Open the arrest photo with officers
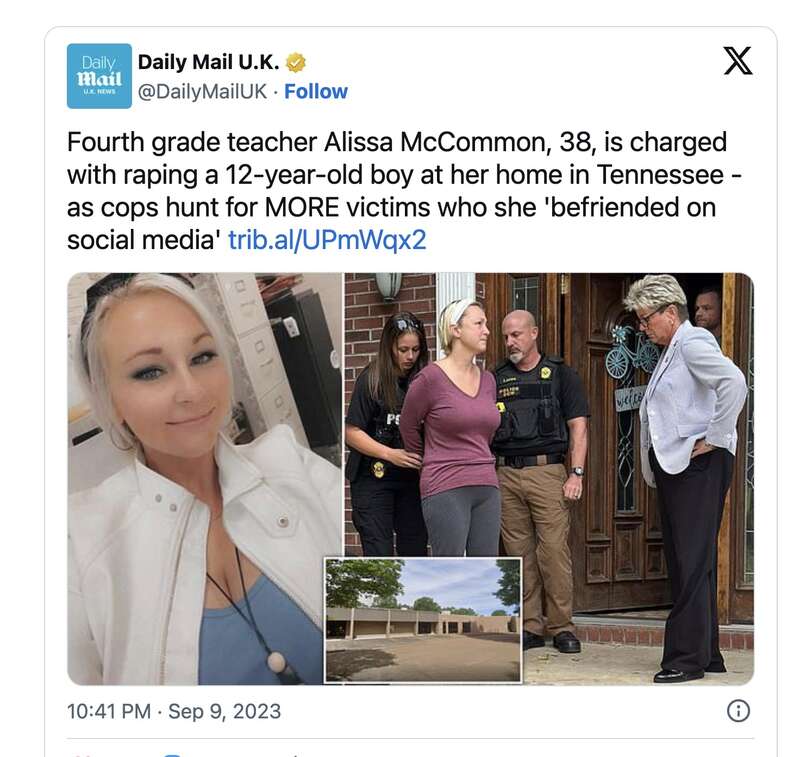Viewport: 800px width, 757px height. [549, 415]
